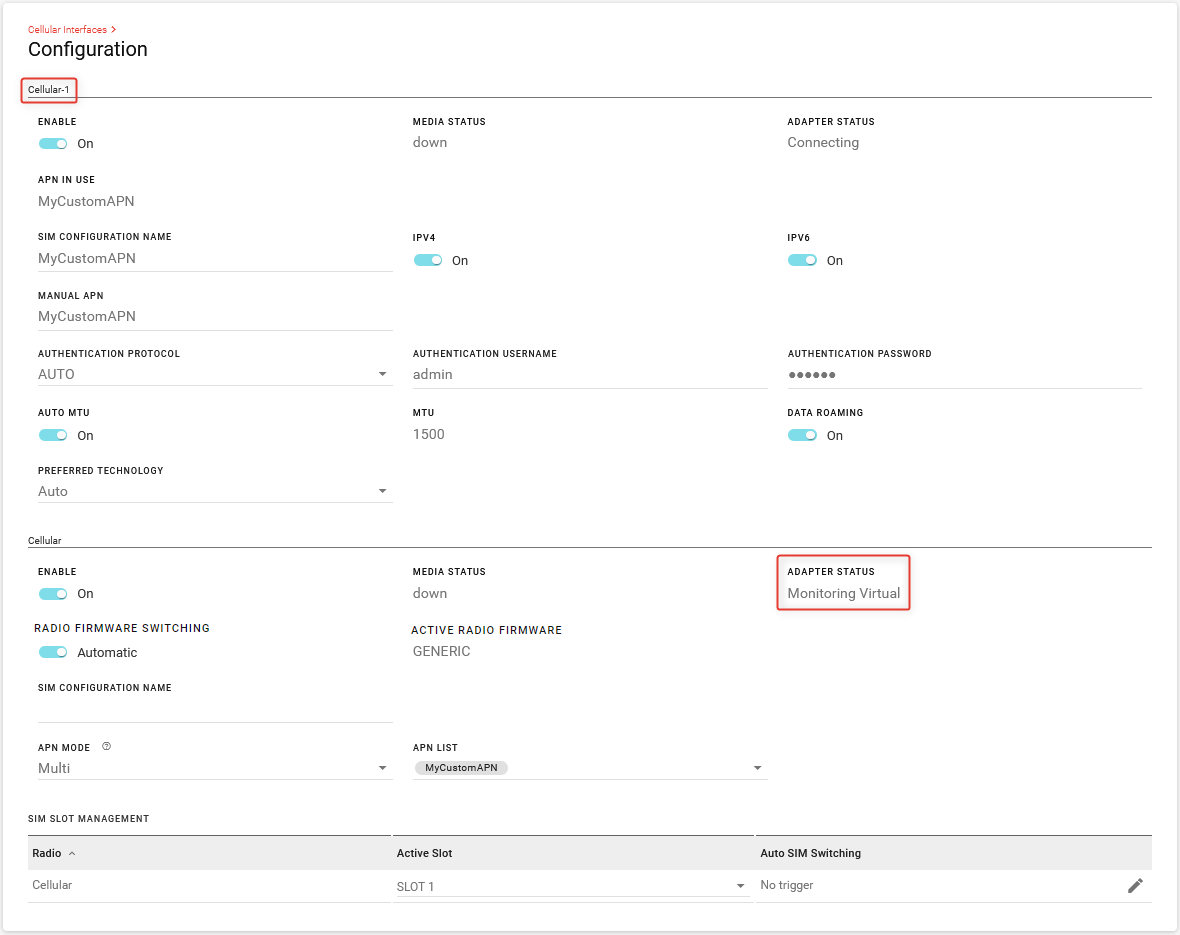1180x935 pixels.
Task: Click the APN In Use MyCustomAPN value
Action: point(87,201)
